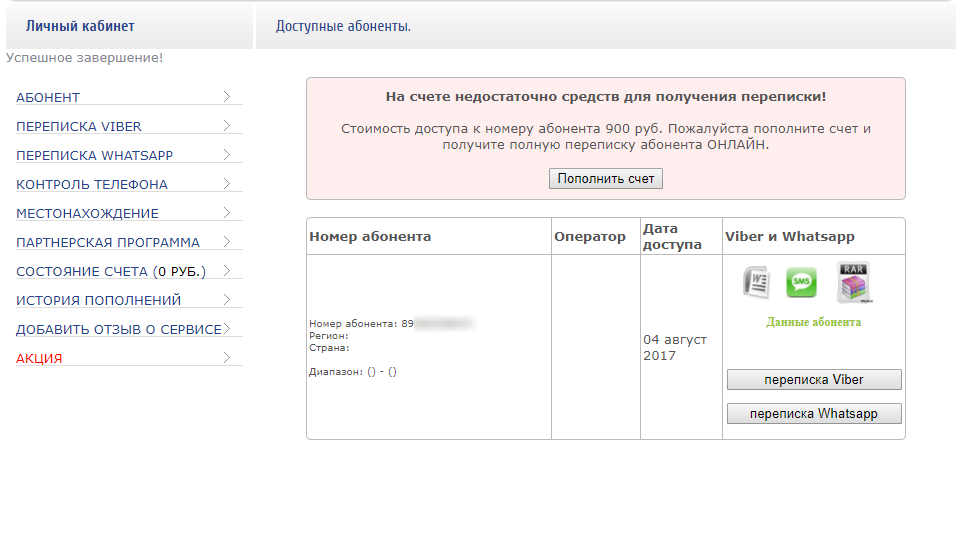Click the переписка Whatsapp button
The width and height of the screenshot is (970, 538).
(814, 414)
